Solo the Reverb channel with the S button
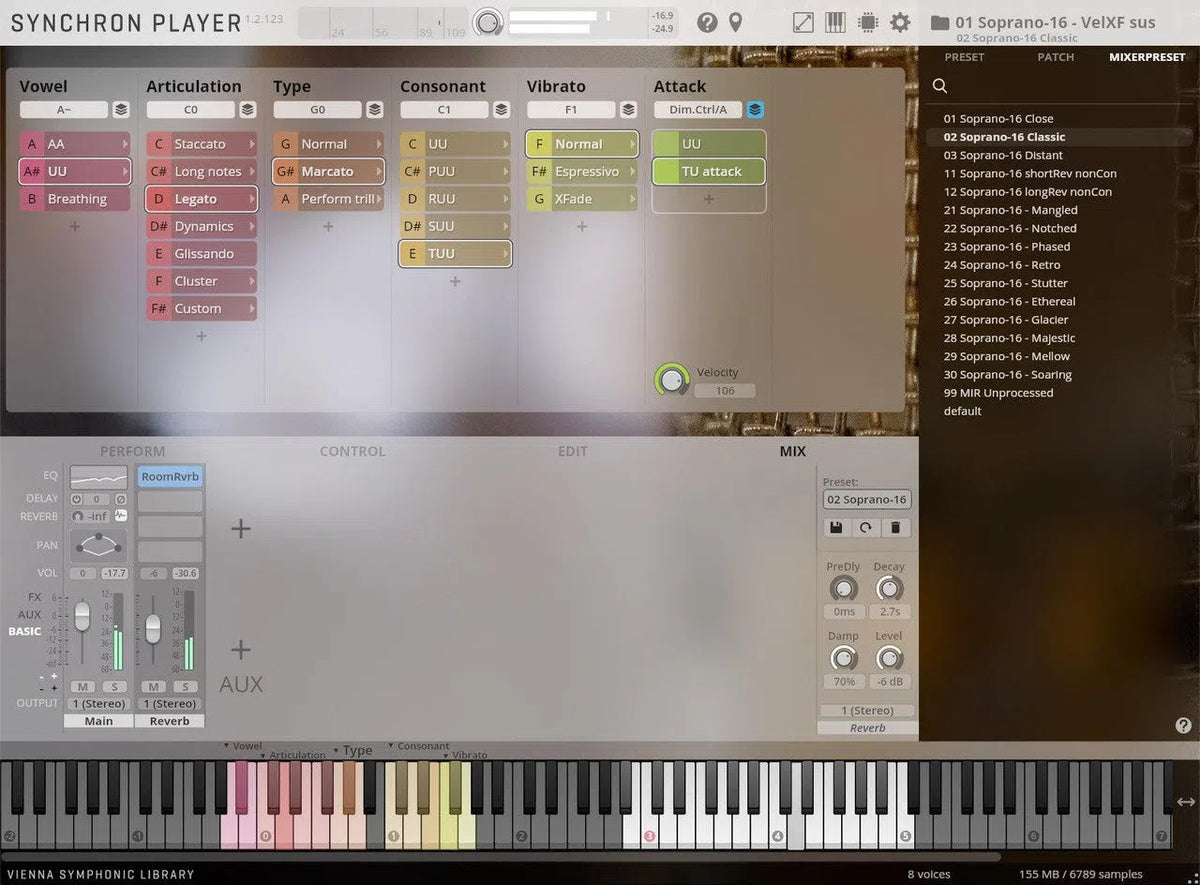 [183, 687]
